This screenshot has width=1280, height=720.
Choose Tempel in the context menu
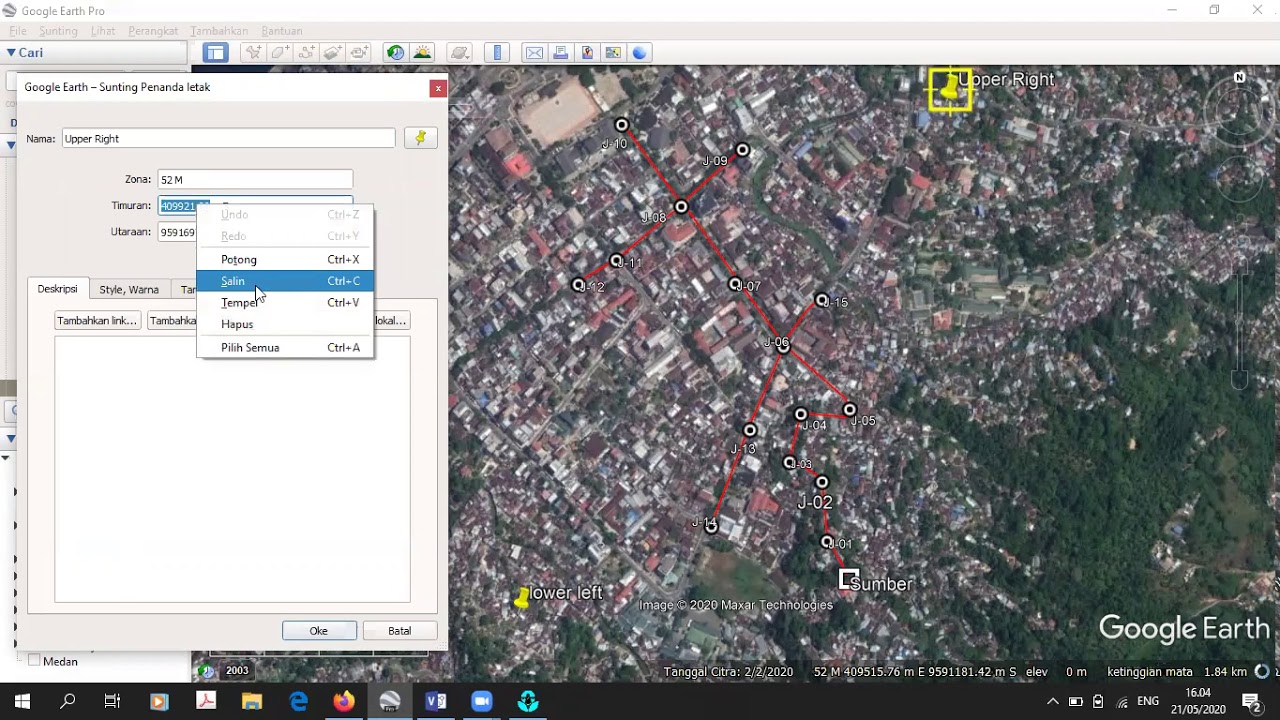[x=285, y=302]
